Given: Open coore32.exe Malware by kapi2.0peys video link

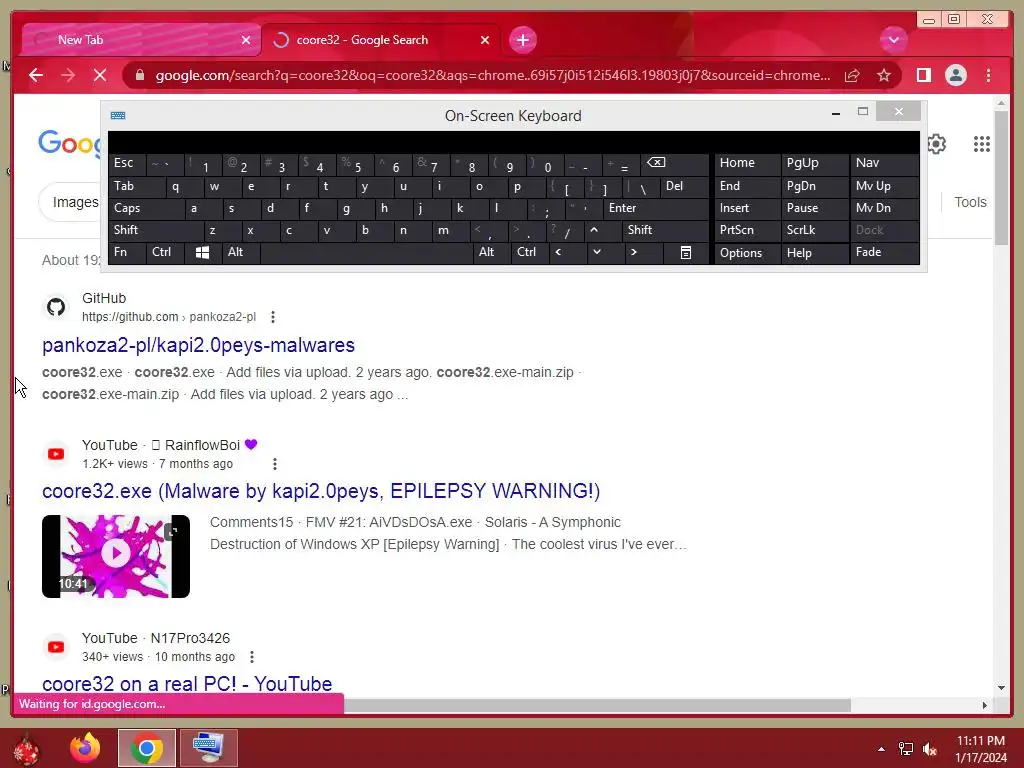Looking at the screenshot, I should coord(321,490).
